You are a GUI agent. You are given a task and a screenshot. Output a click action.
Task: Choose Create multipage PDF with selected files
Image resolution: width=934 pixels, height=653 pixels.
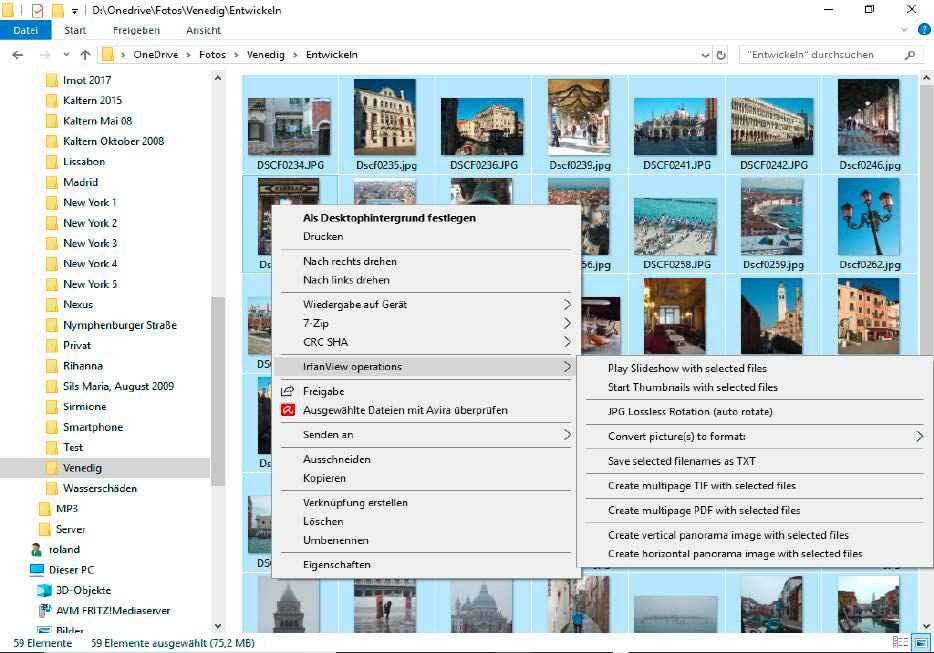pos(703,510)
